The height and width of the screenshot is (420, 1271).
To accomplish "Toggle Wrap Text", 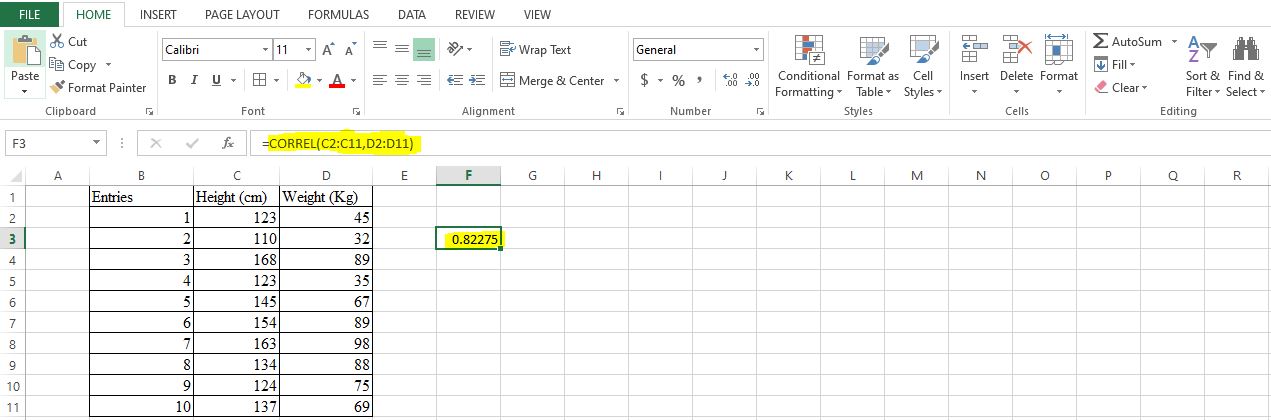I will point(535,49).
